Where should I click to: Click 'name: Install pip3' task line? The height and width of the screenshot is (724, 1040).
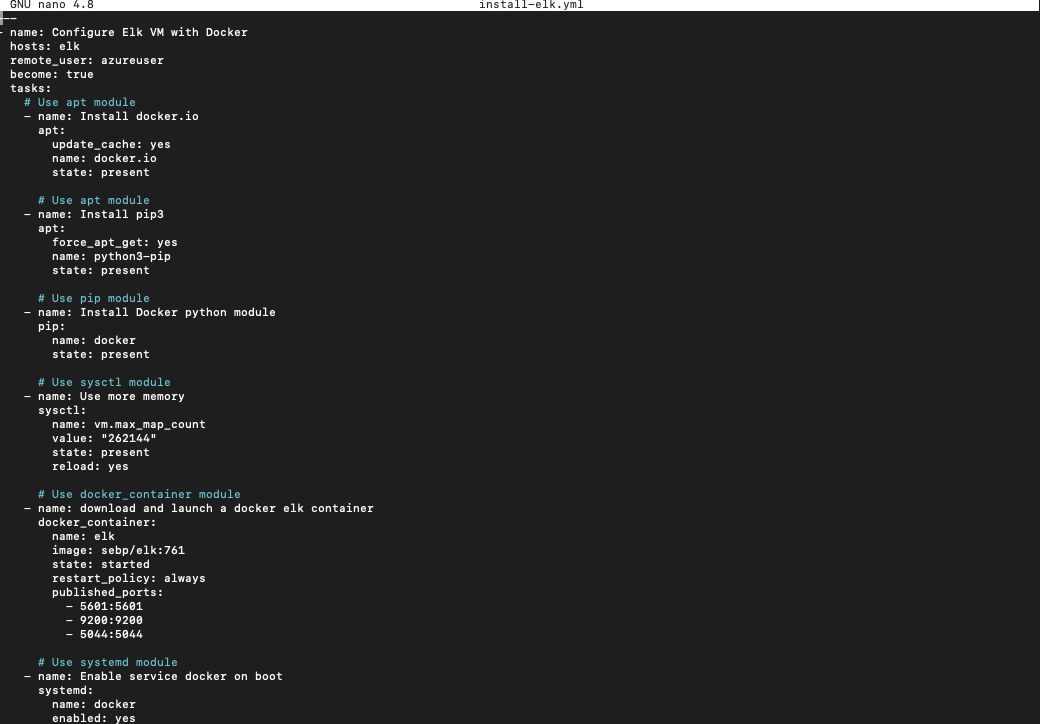[x=101, y=215]
